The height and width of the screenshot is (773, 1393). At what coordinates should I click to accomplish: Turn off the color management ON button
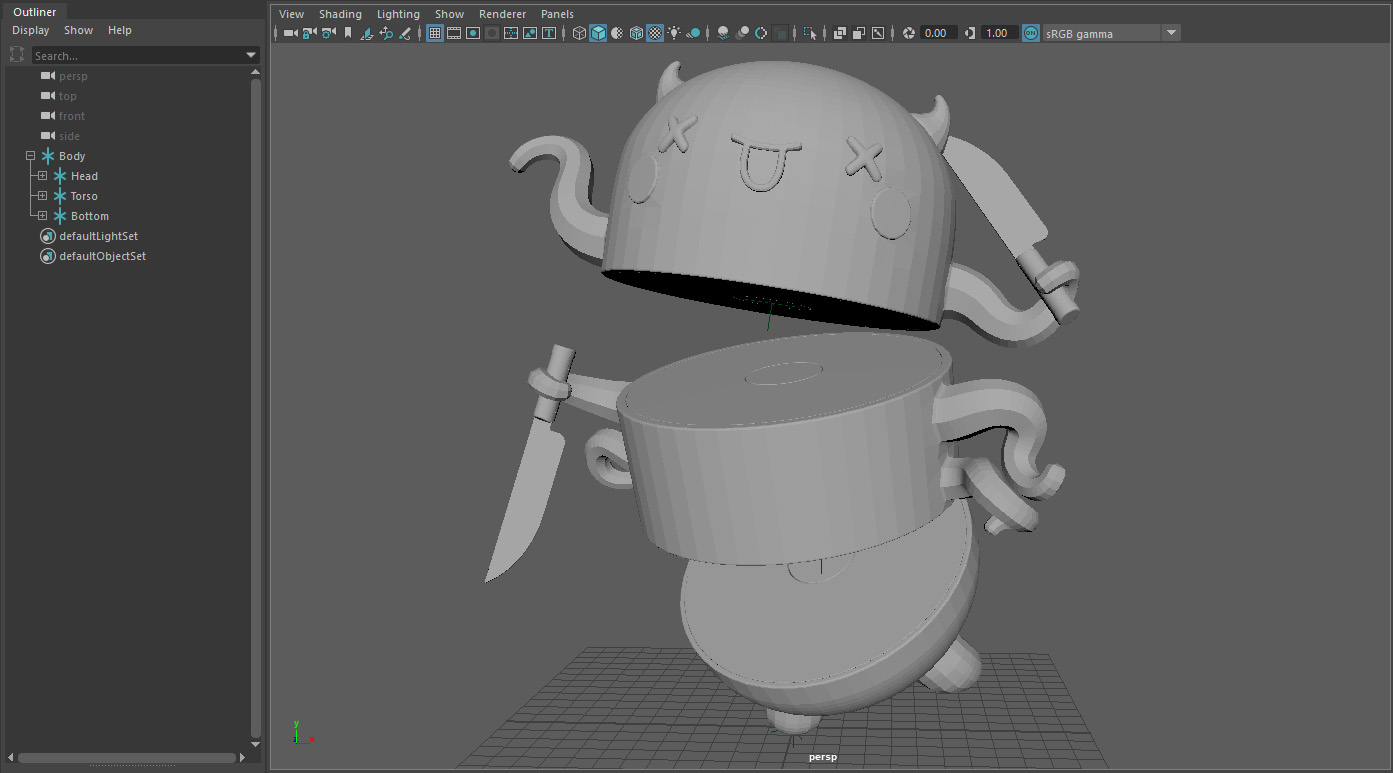pyautogui.click(x=1030, y=33)
